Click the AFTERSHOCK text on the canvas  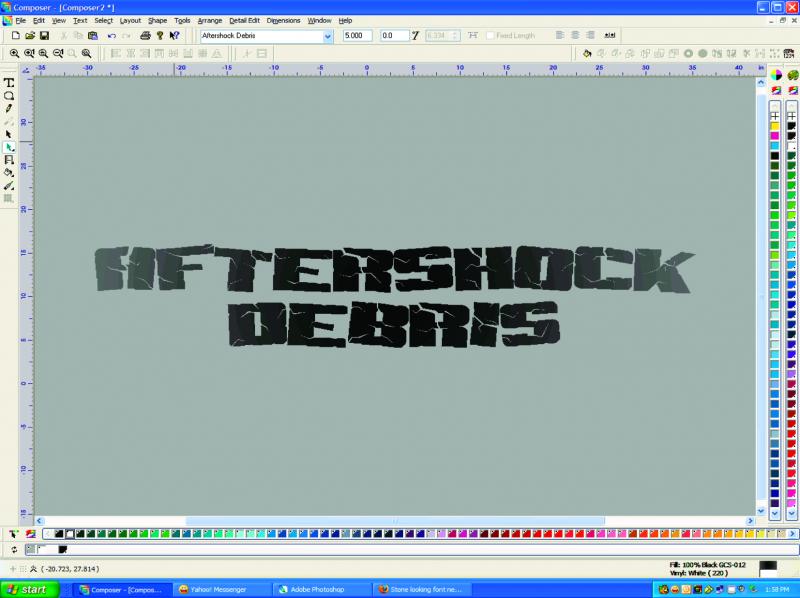coord(394,269)
